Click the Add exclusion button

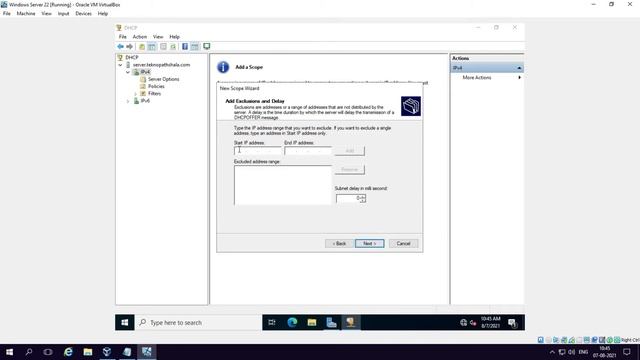[349, 151]
